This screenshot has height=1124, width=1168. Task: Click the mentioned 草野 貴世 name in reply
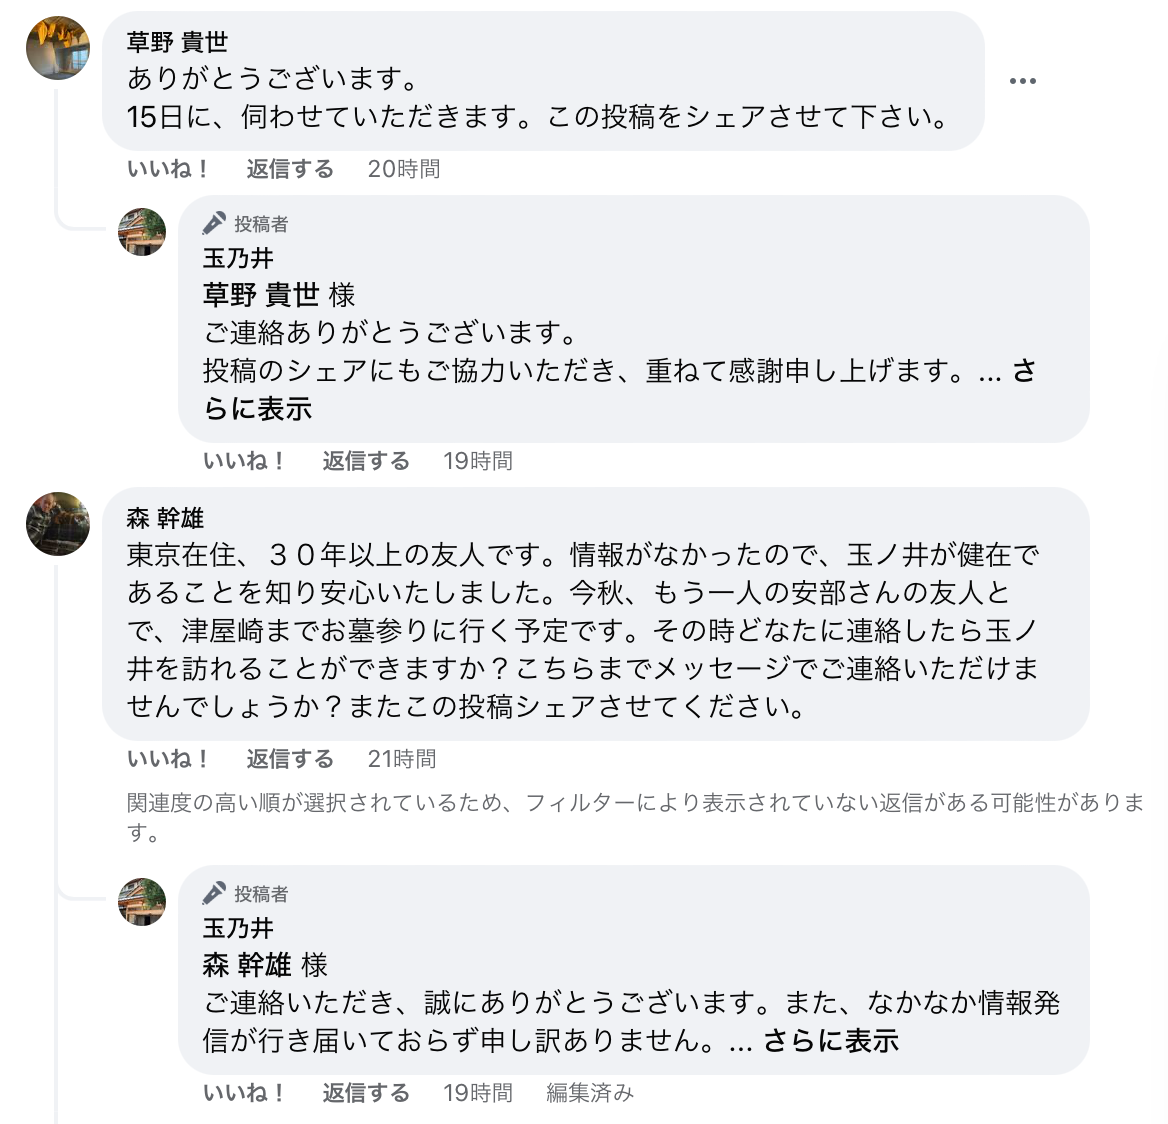[261, 295]
